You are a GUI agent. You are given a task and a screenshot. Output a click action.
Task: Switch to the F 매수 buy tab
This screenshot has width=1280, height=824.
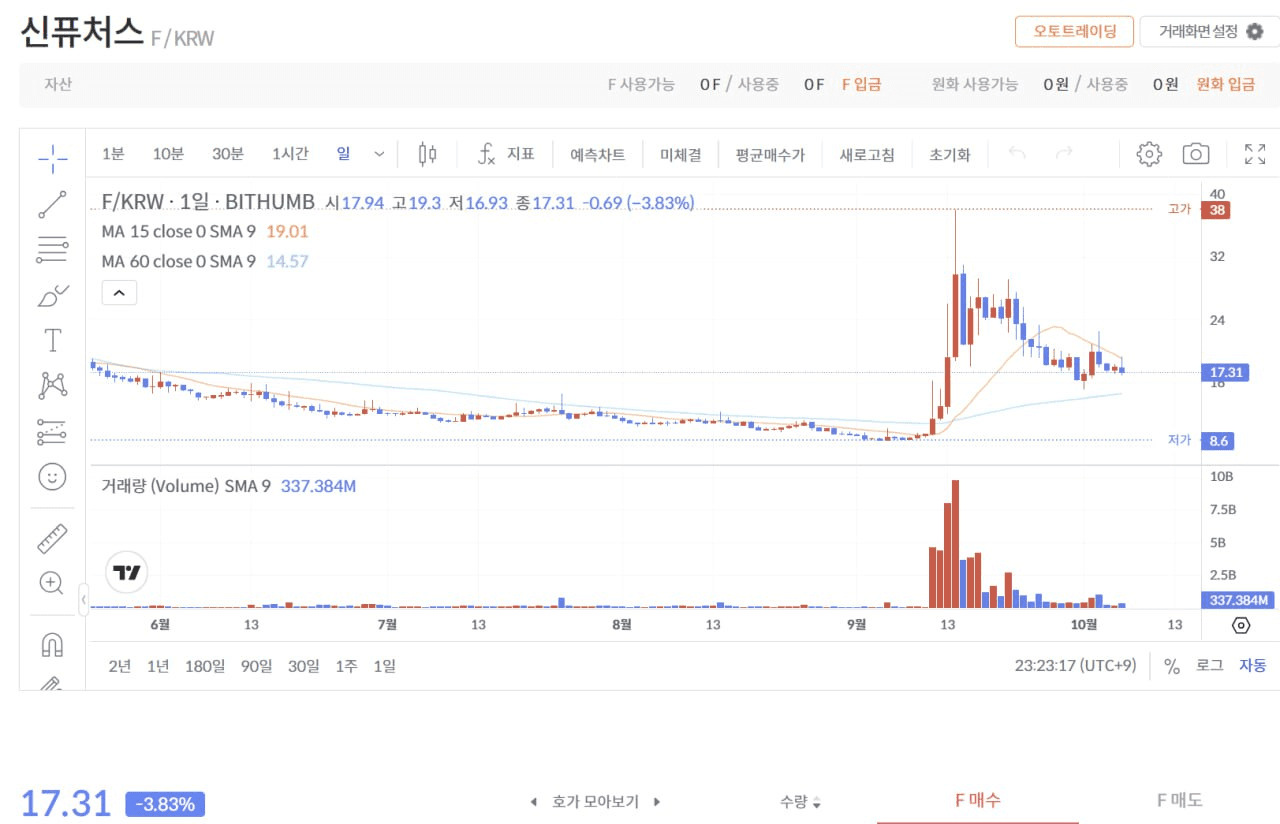(x=977, y=800)
